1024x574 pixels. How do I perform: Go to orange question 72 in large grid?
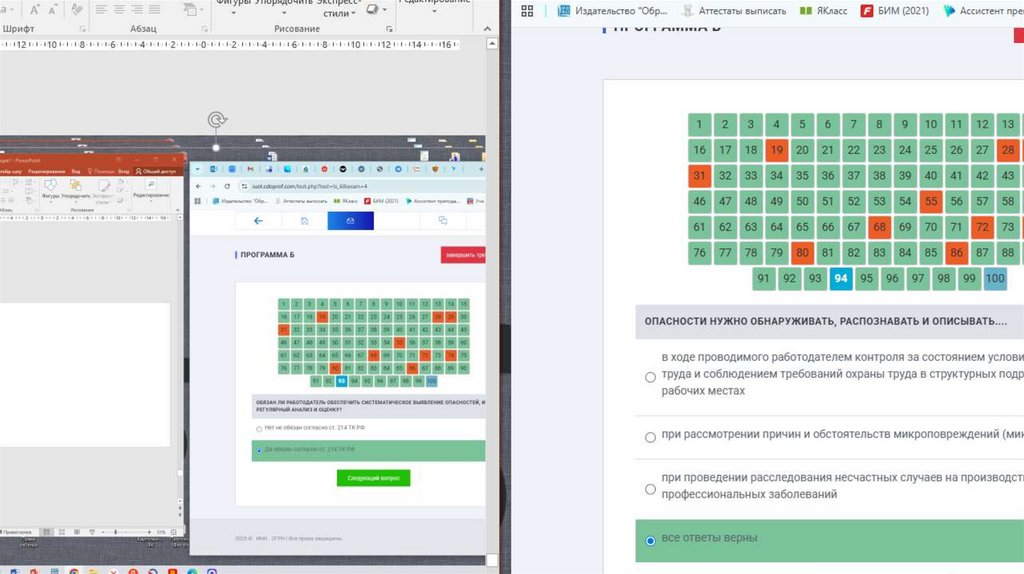tap(982, 227)
